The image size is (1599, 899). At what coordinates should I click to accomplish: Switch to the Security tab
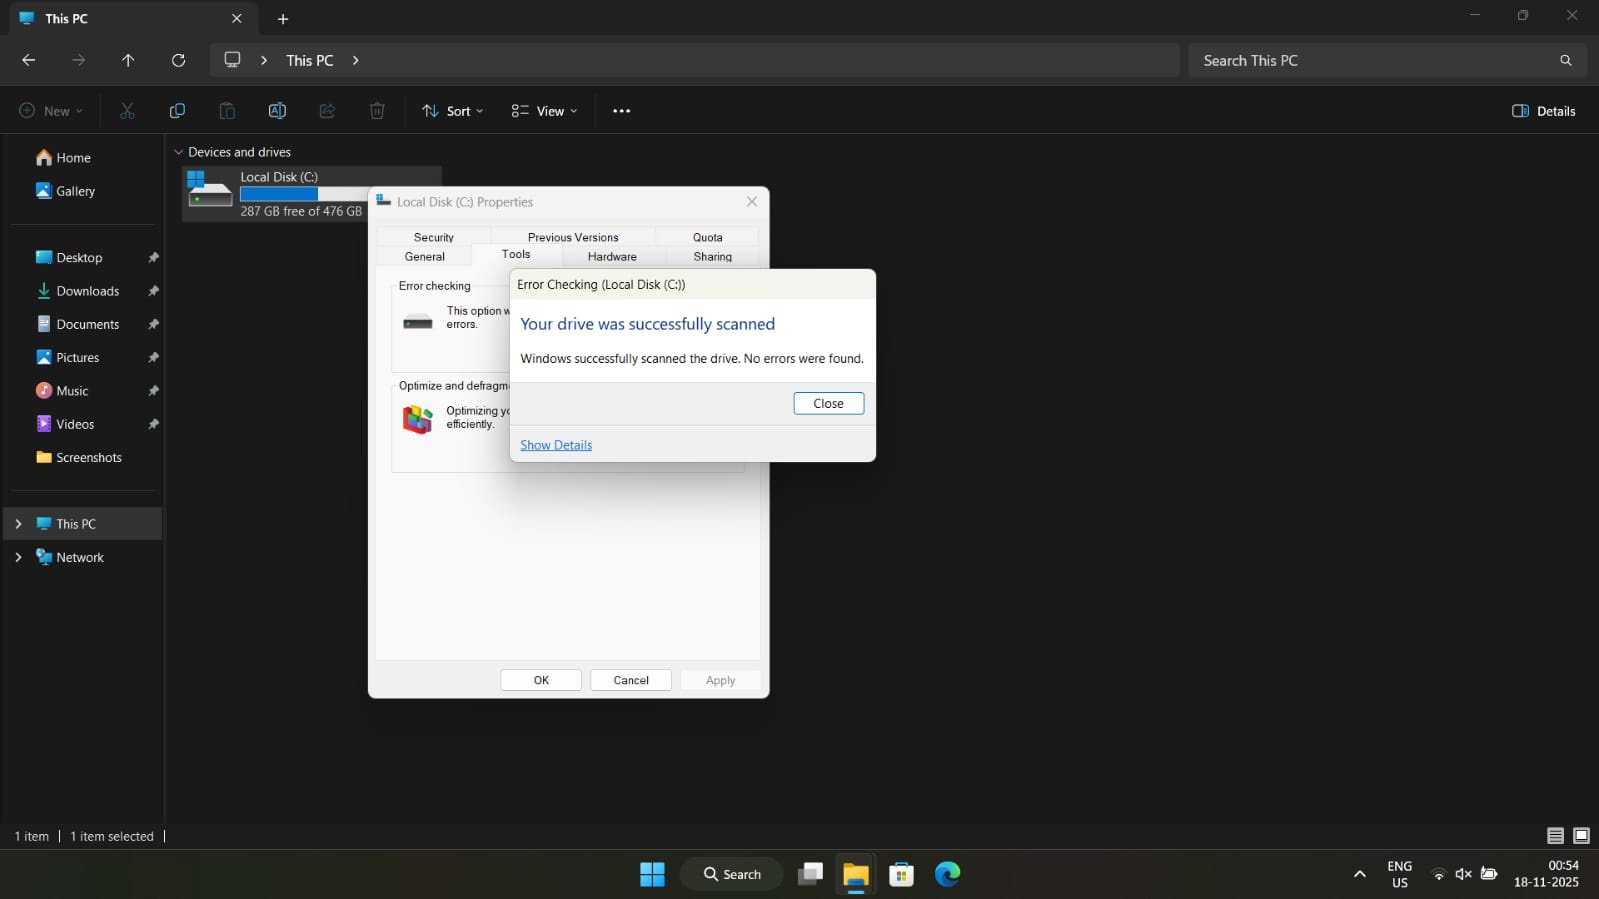433,237
